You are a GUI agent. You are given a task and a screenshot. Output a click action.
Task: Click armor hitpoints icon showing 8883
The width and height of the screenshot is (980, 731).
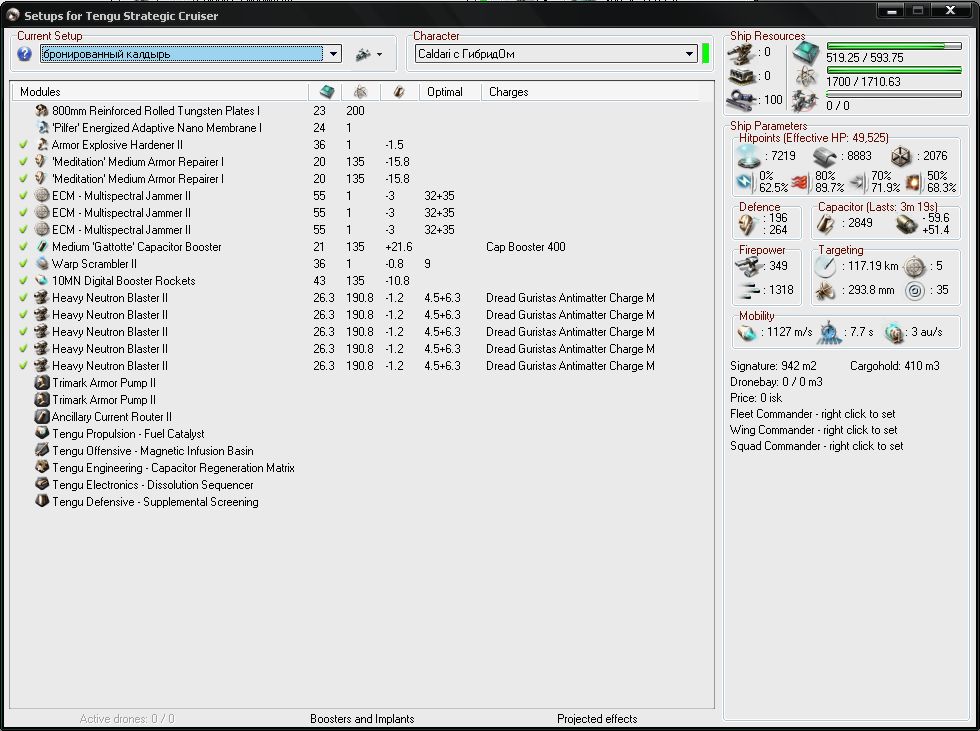pos(824,156)
